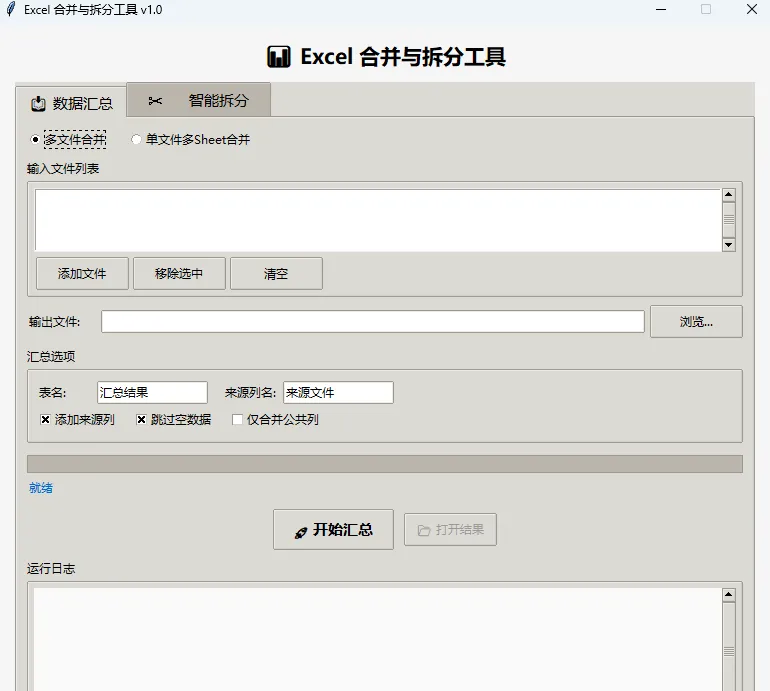Screen dimensions: 770x691
Task: Minimize the Excel tool window
Action: point(661,9)
